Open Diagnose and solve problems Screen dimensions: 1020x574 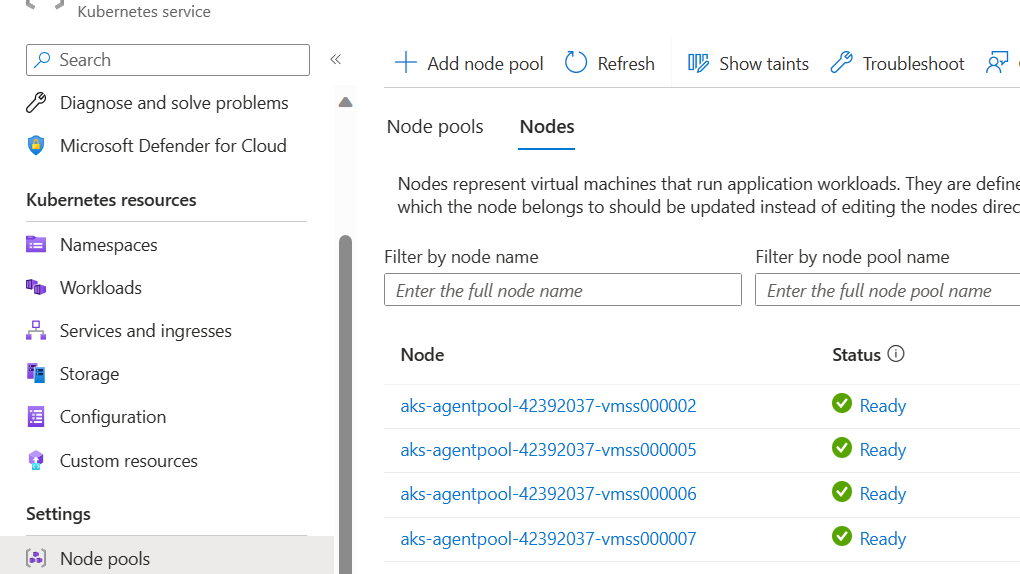174,103
